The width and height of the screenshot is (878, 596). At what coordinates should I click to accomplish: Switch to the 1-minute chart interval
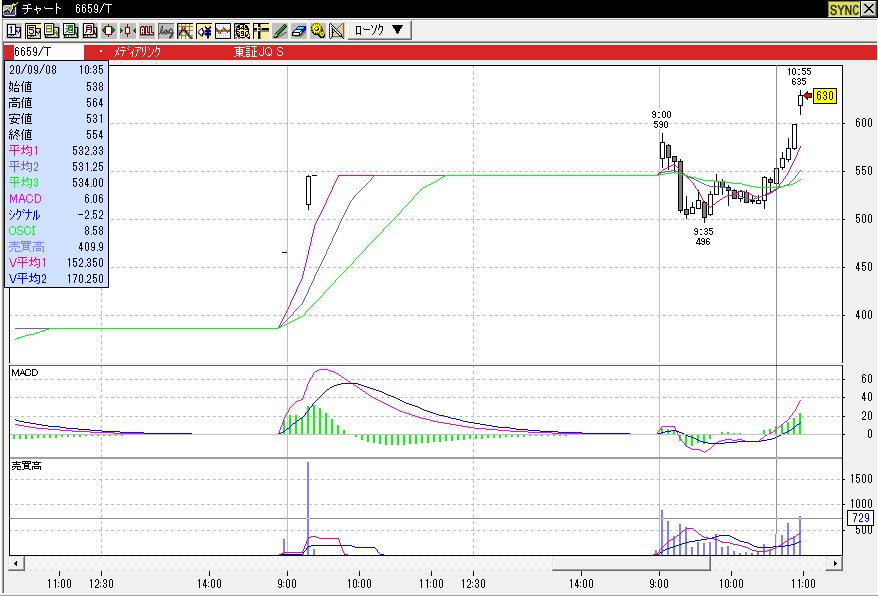tap(14, 30)
